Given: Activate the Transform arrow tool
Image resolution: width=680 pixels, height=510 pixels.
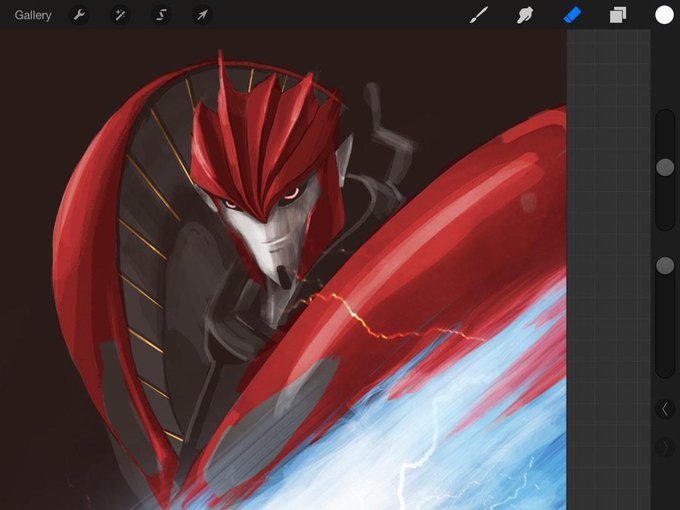Looking at the screenshot, I should (202, 15).
